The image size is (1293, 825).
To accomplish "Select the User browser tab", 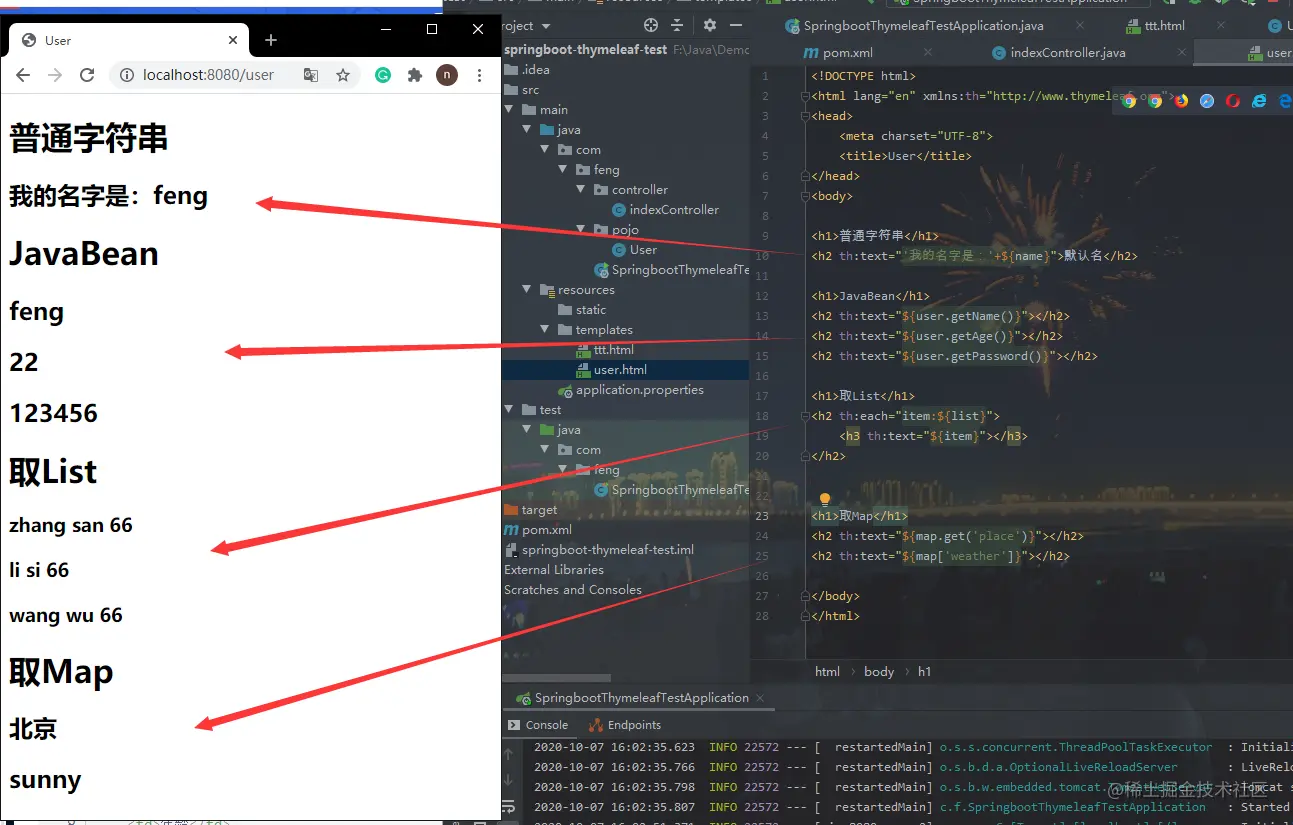I will pyautogui.click(x=128, y=40).
